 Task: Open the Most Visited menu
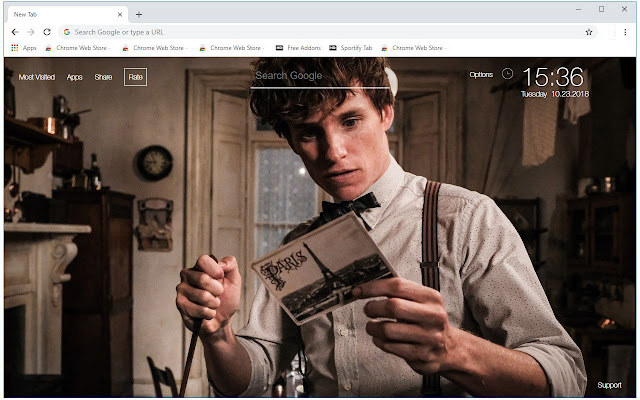click(37, 77)
